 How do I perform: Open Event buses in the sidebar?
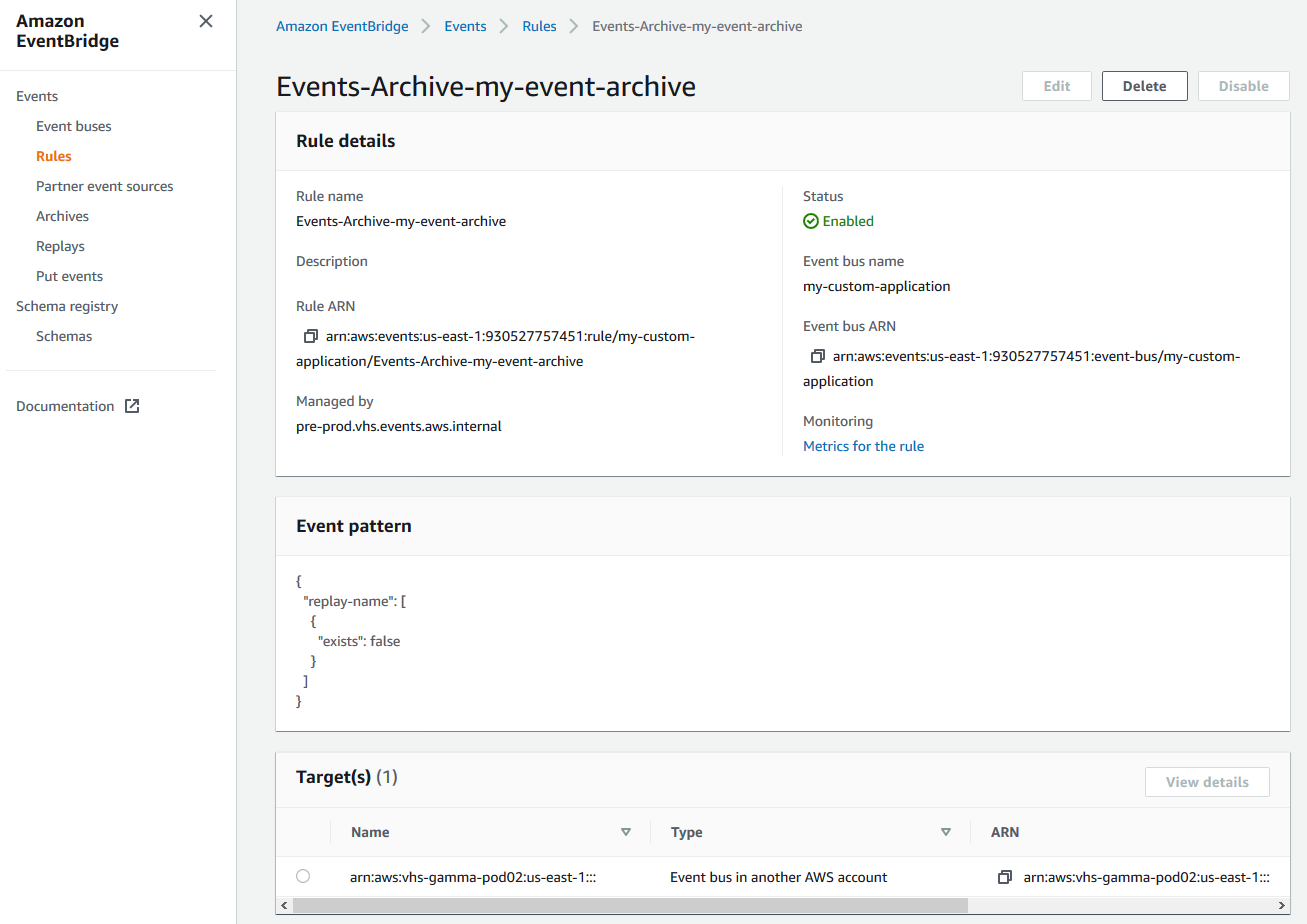[74, 126]
